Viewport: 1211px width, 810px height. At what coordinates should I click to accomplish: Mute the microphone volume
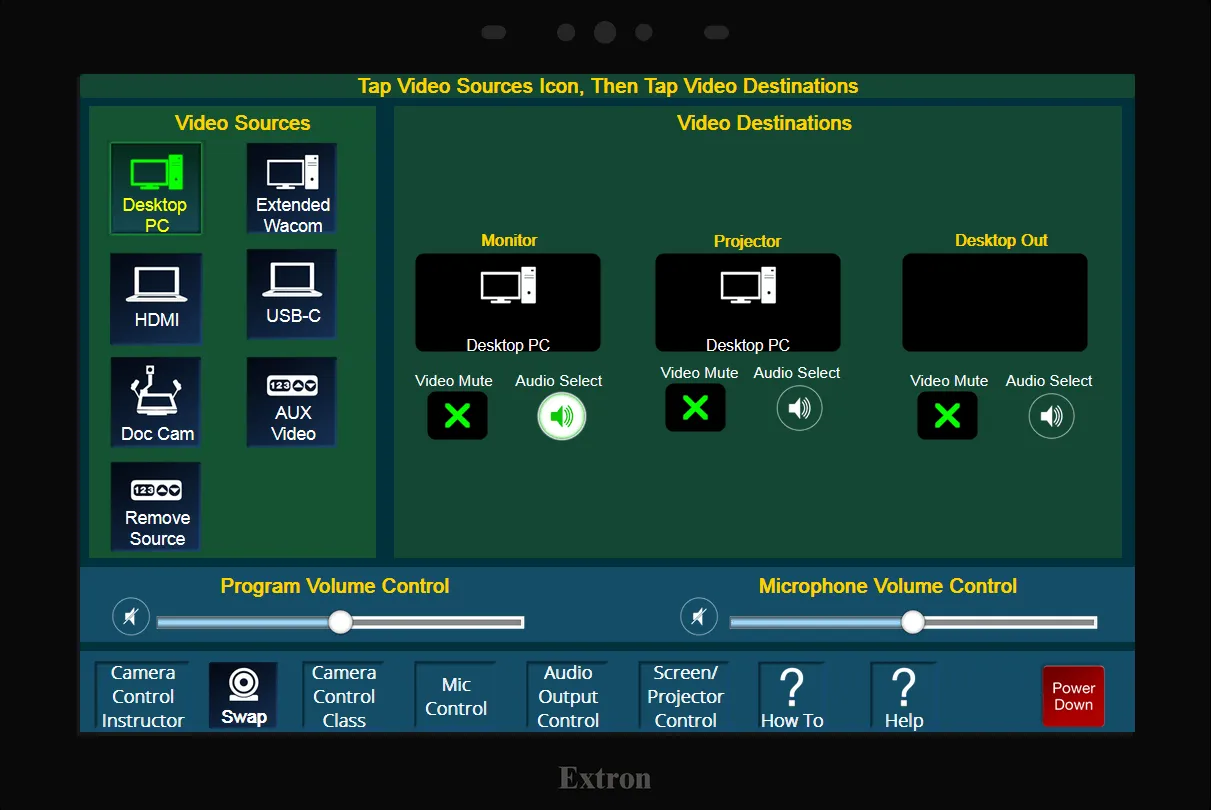[699, 616]
